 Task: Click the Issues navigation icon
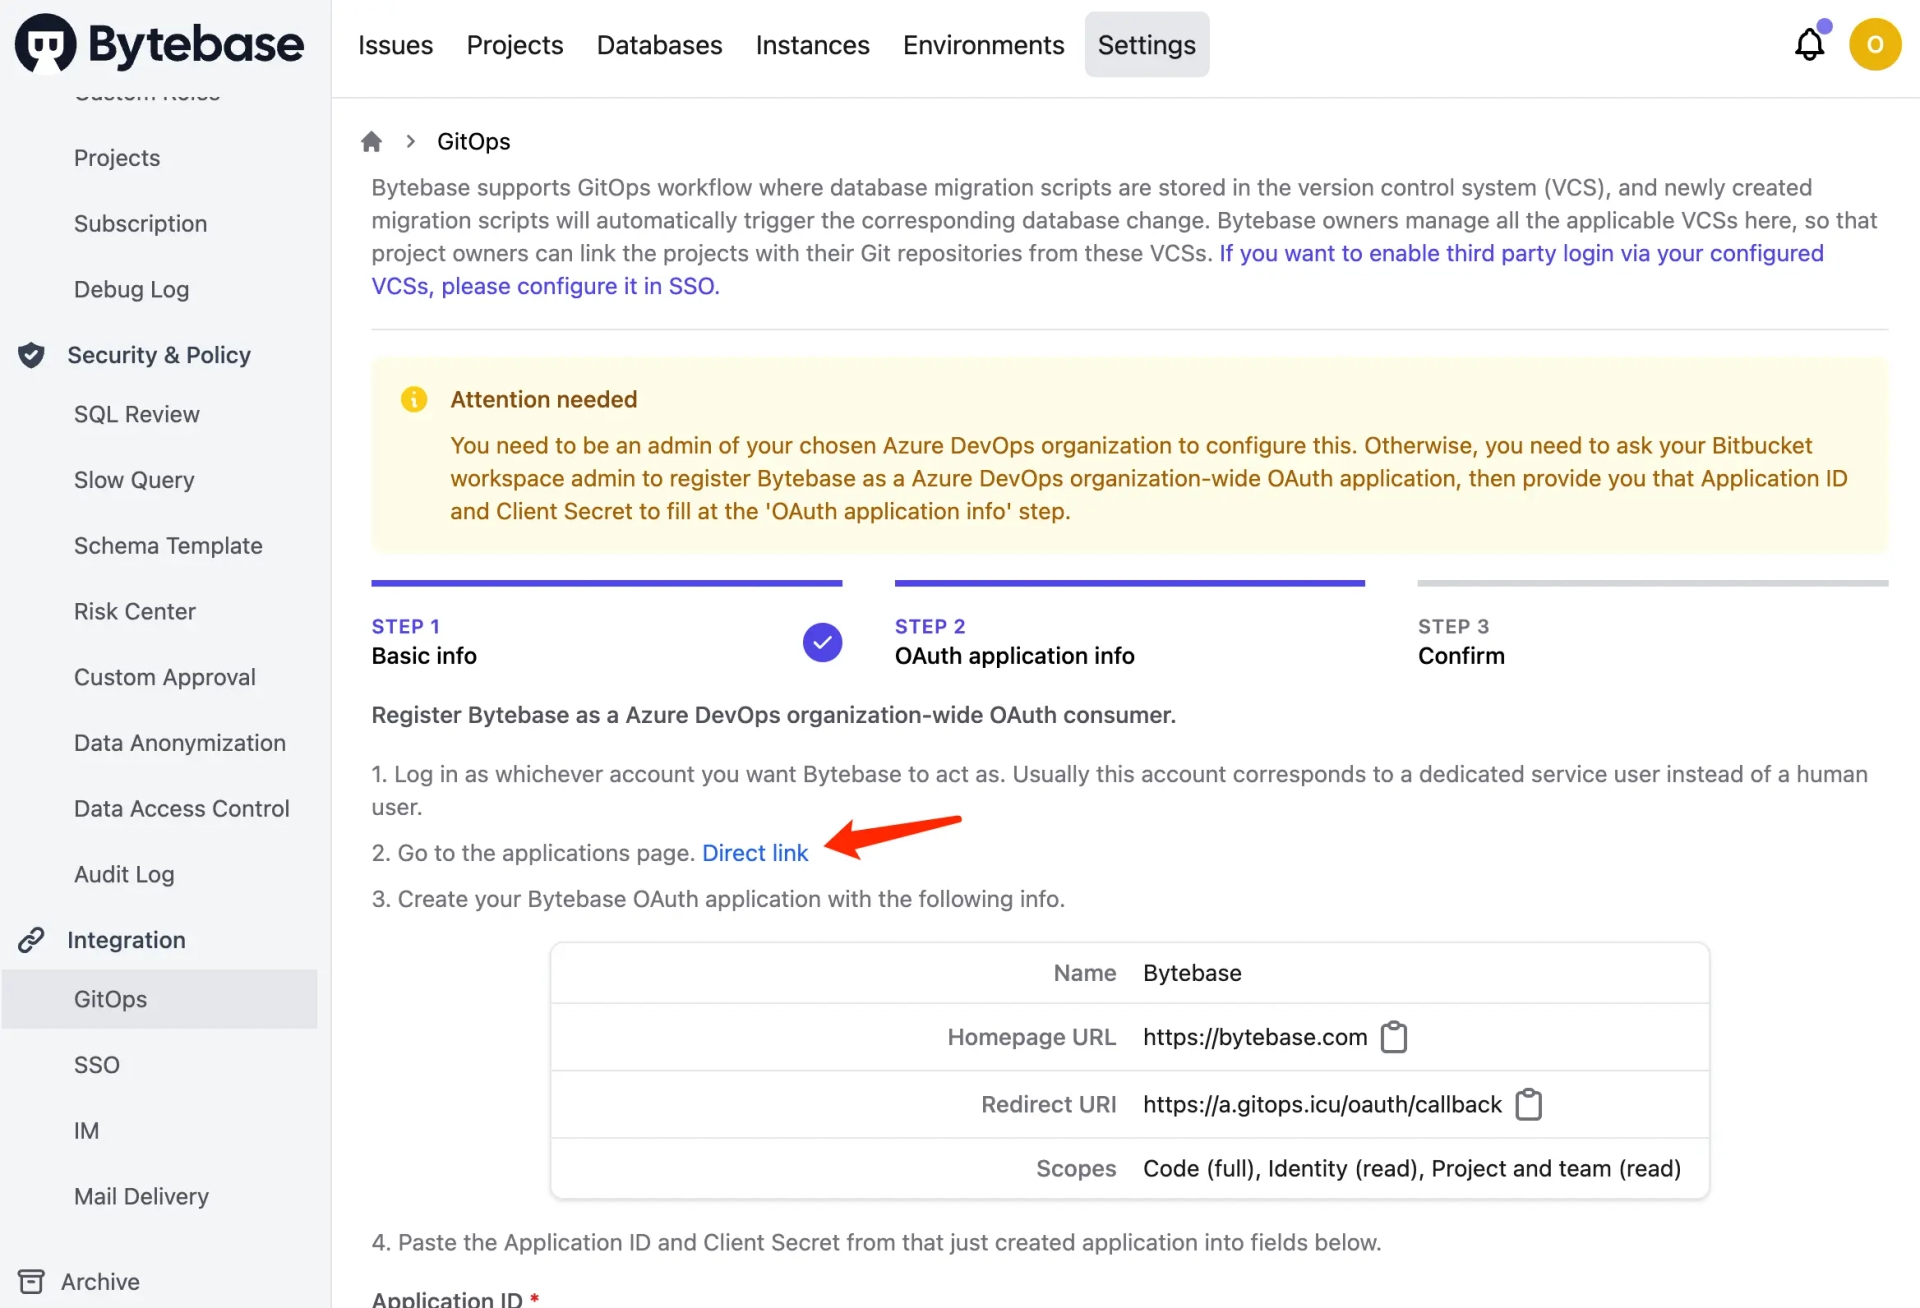click(395, 44)
